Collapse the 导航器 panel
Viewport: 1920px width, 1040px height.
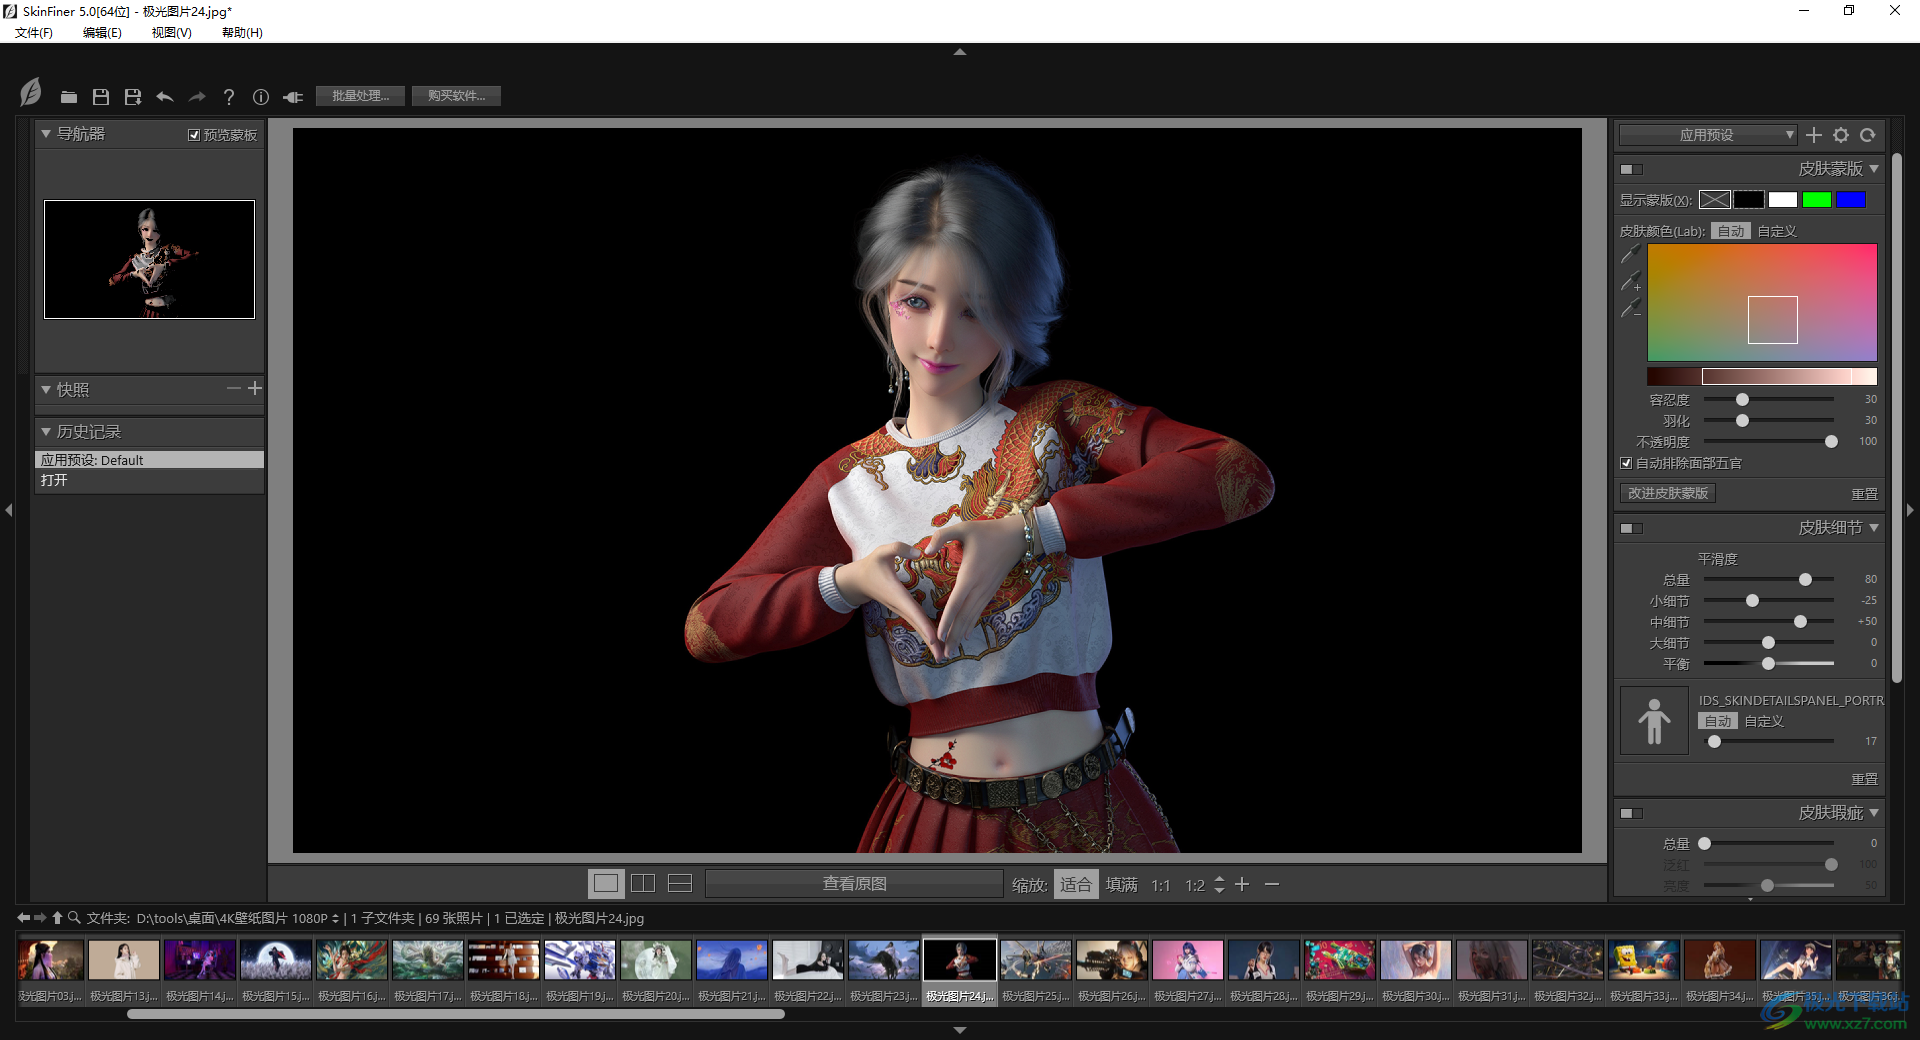coord(46,134)
